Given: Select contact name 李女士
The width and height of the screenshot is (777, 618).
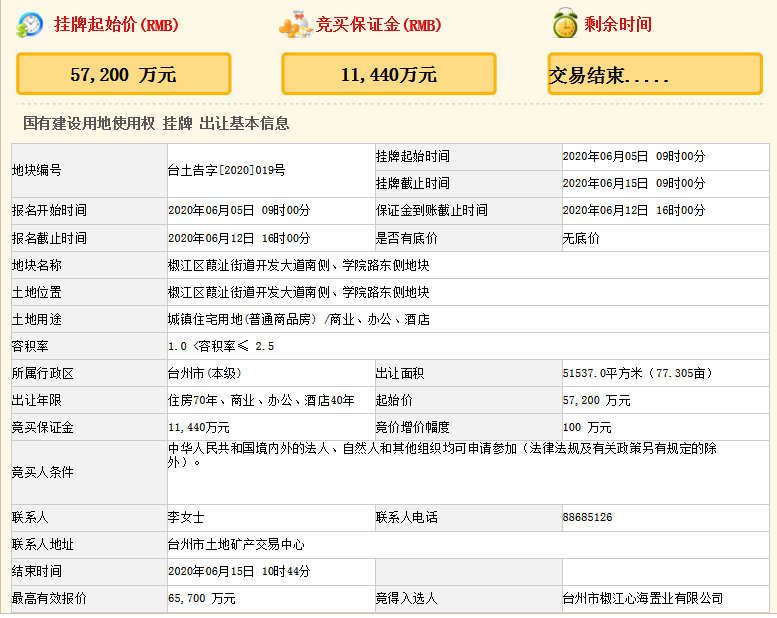Looking at the screenshot, I should pyautogui.click(x=186, y=518).
